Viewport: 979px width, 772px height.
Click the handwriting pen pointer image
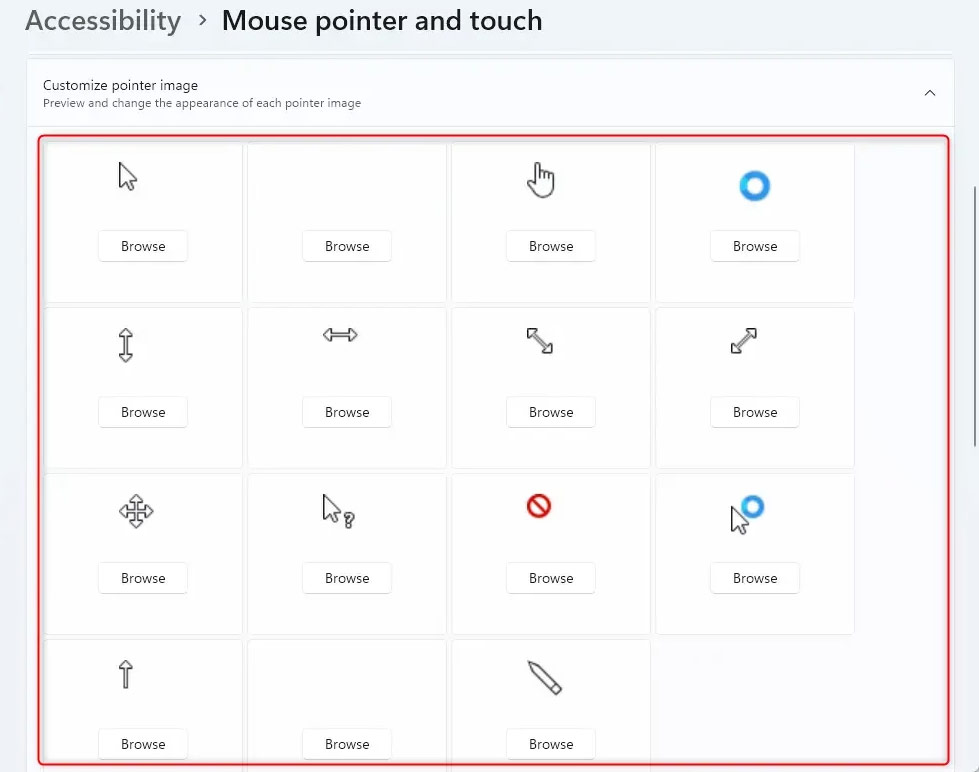point(545,677)
